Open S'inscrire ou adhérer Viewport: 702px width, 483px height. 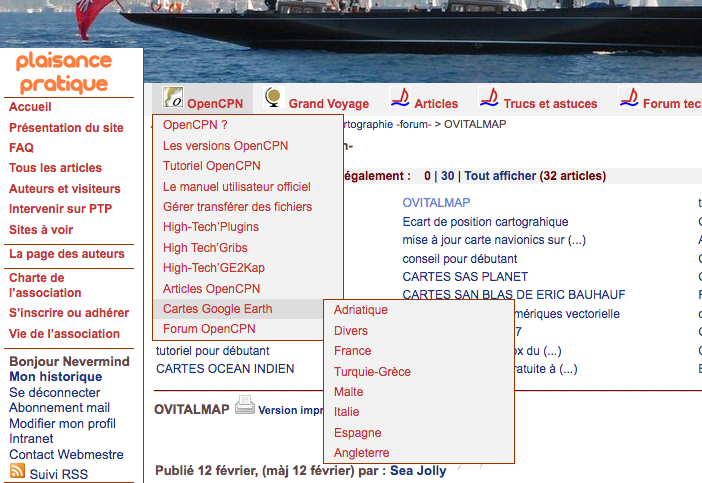click(69, 313)
